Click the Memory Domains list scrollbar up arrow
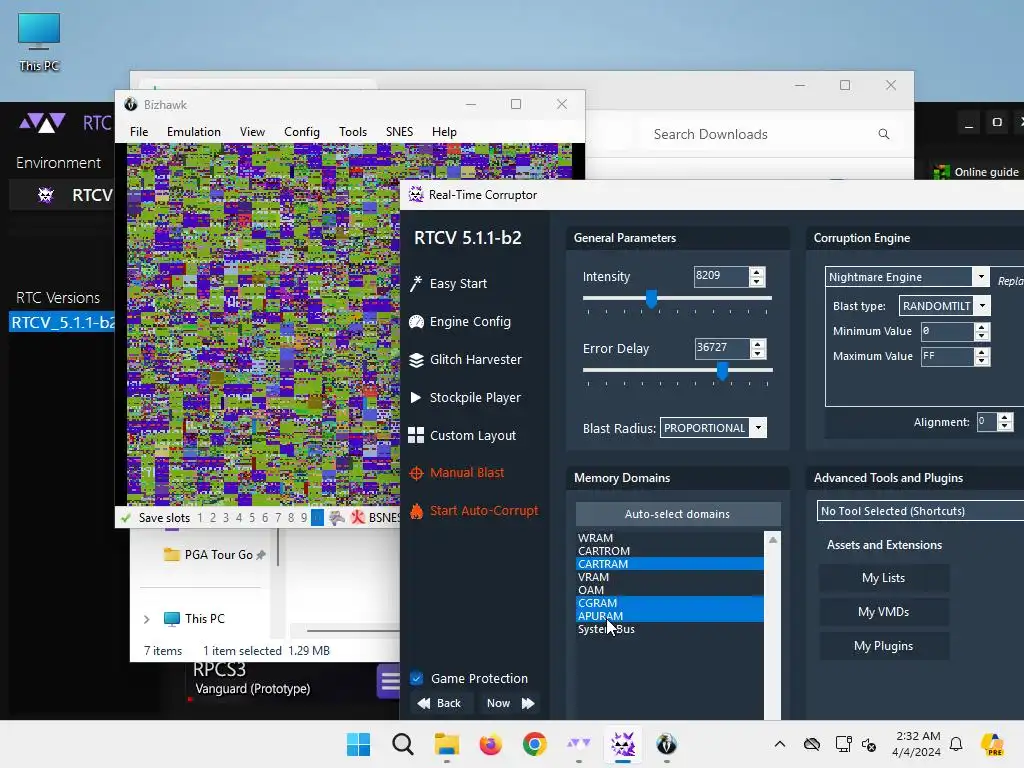The image size is (1024, 768). click(x=773, y=540)
